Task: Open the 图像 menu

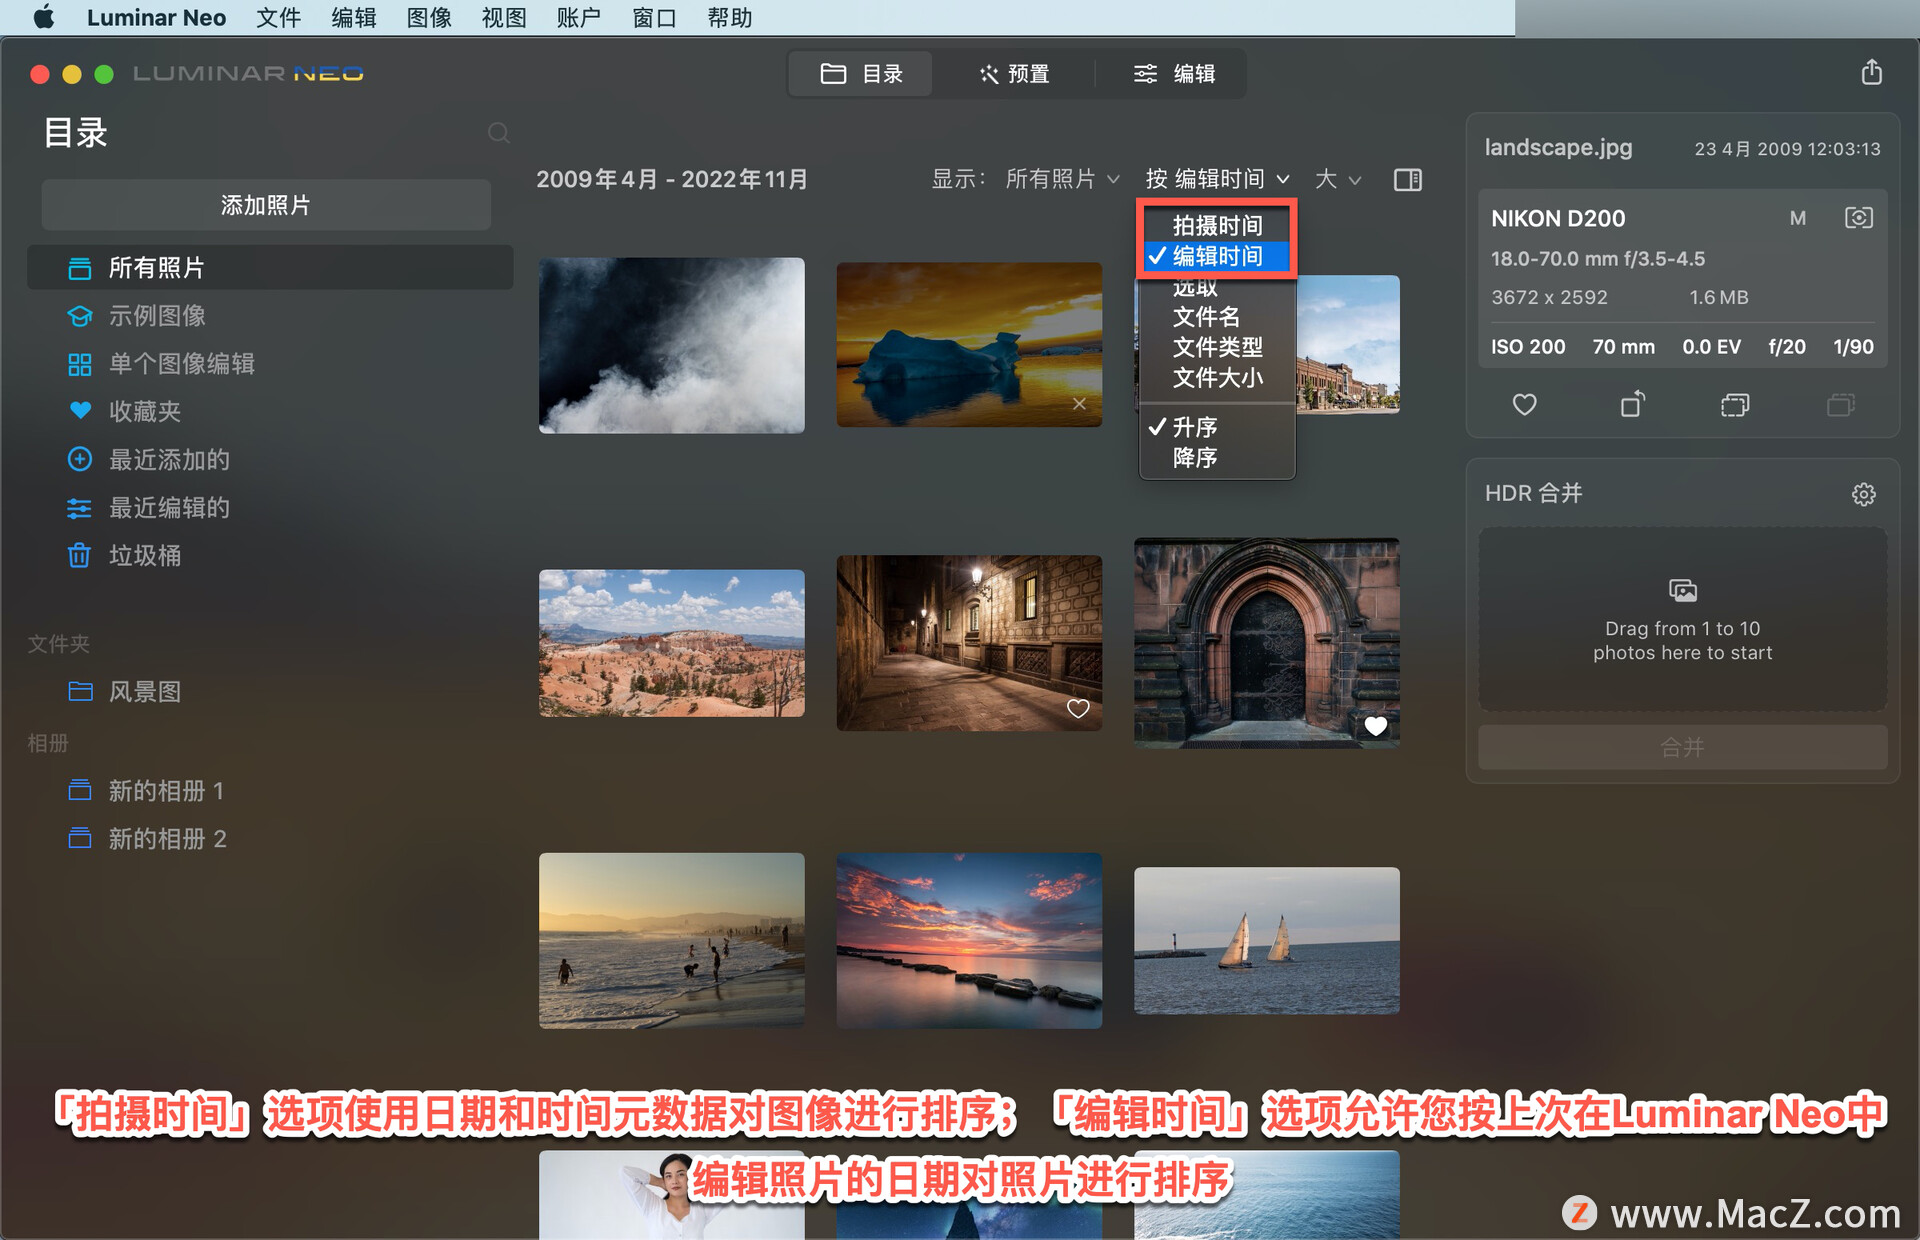Action: point(429,17)
